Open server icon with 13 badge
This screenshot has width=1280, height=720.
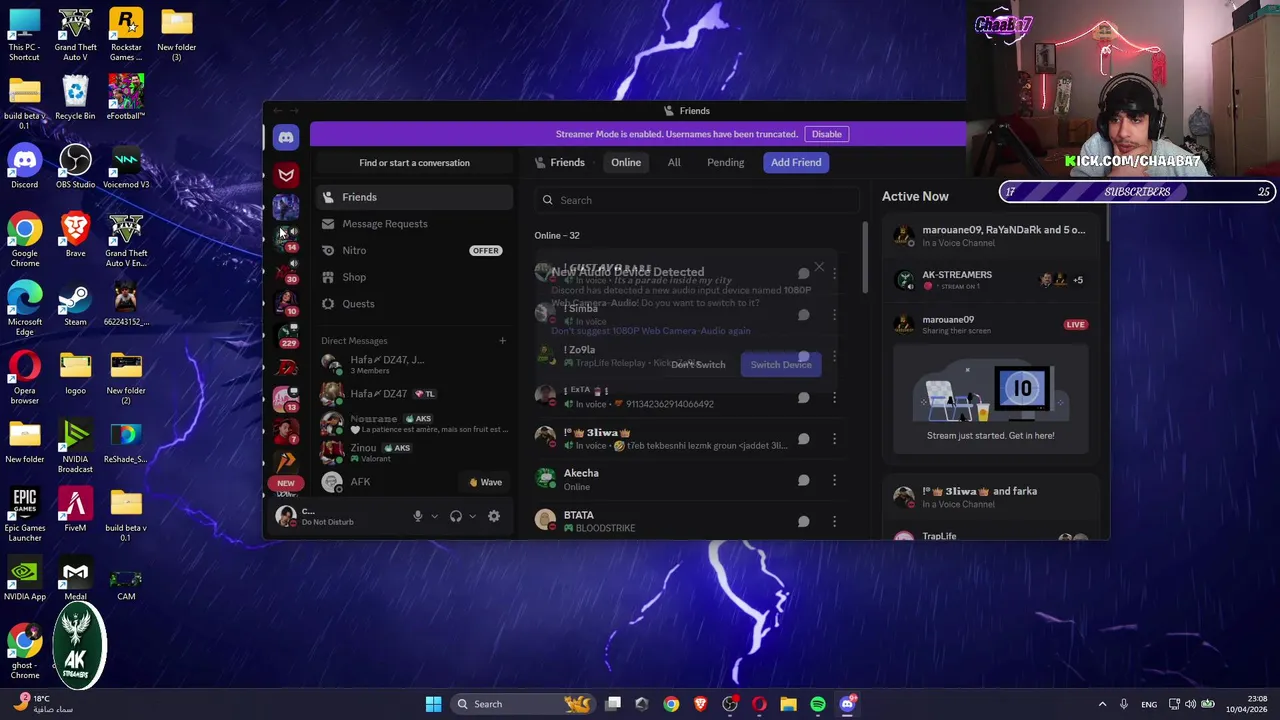287,398
